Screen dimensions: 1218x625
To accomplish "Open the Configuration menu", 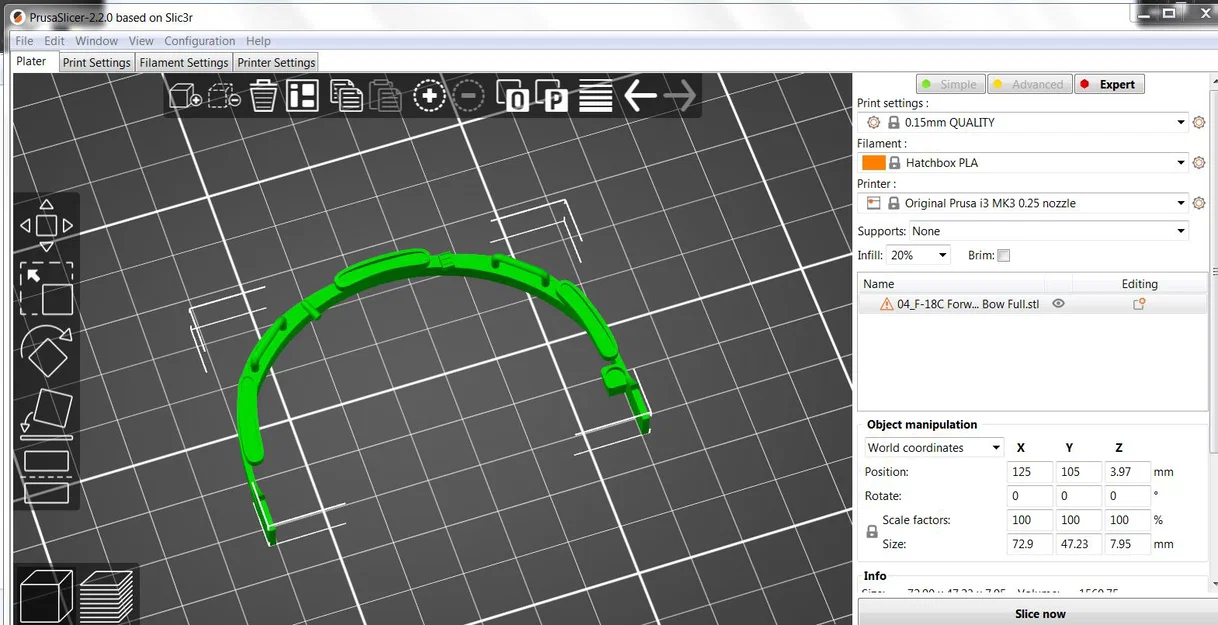I will 200,41.
